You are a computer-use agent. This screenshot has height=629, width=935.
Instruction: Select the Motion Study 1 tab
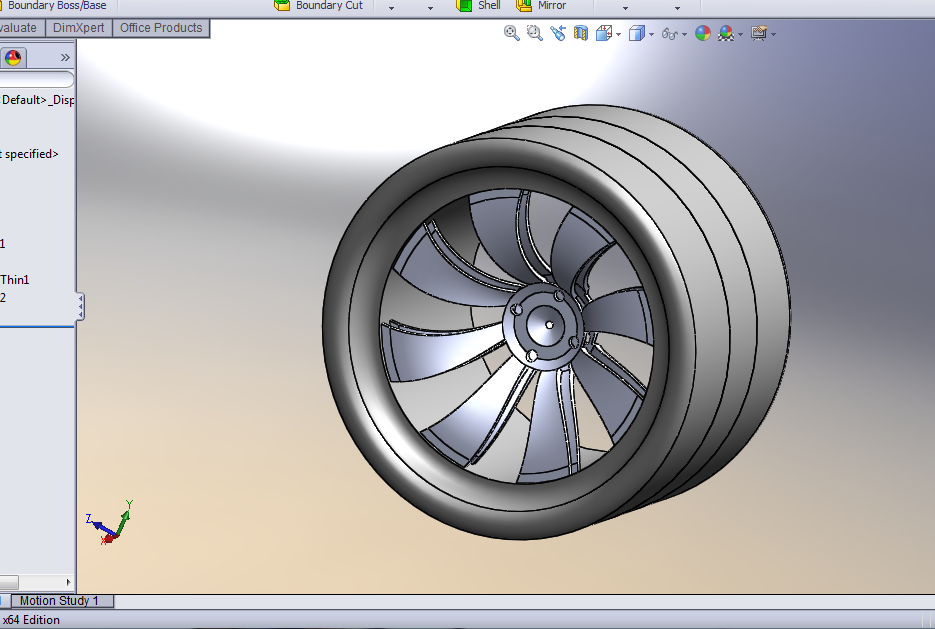tap(61, 601)
